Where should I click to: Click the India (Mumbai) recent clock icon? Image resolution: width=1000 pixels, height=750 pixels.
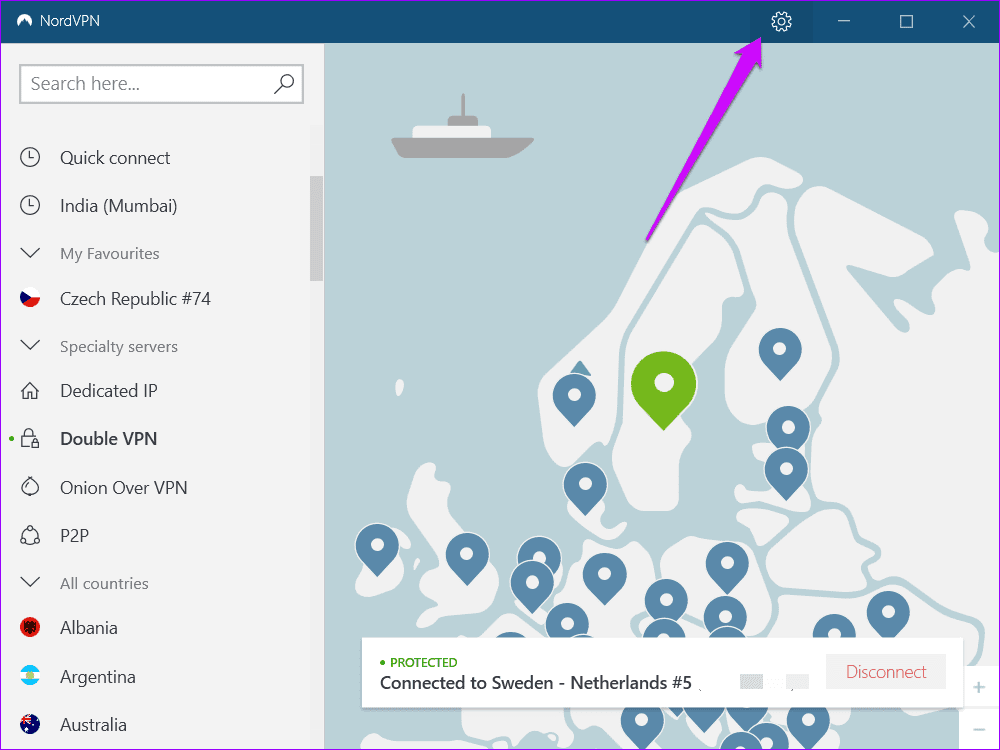click(x=30, y=205)
